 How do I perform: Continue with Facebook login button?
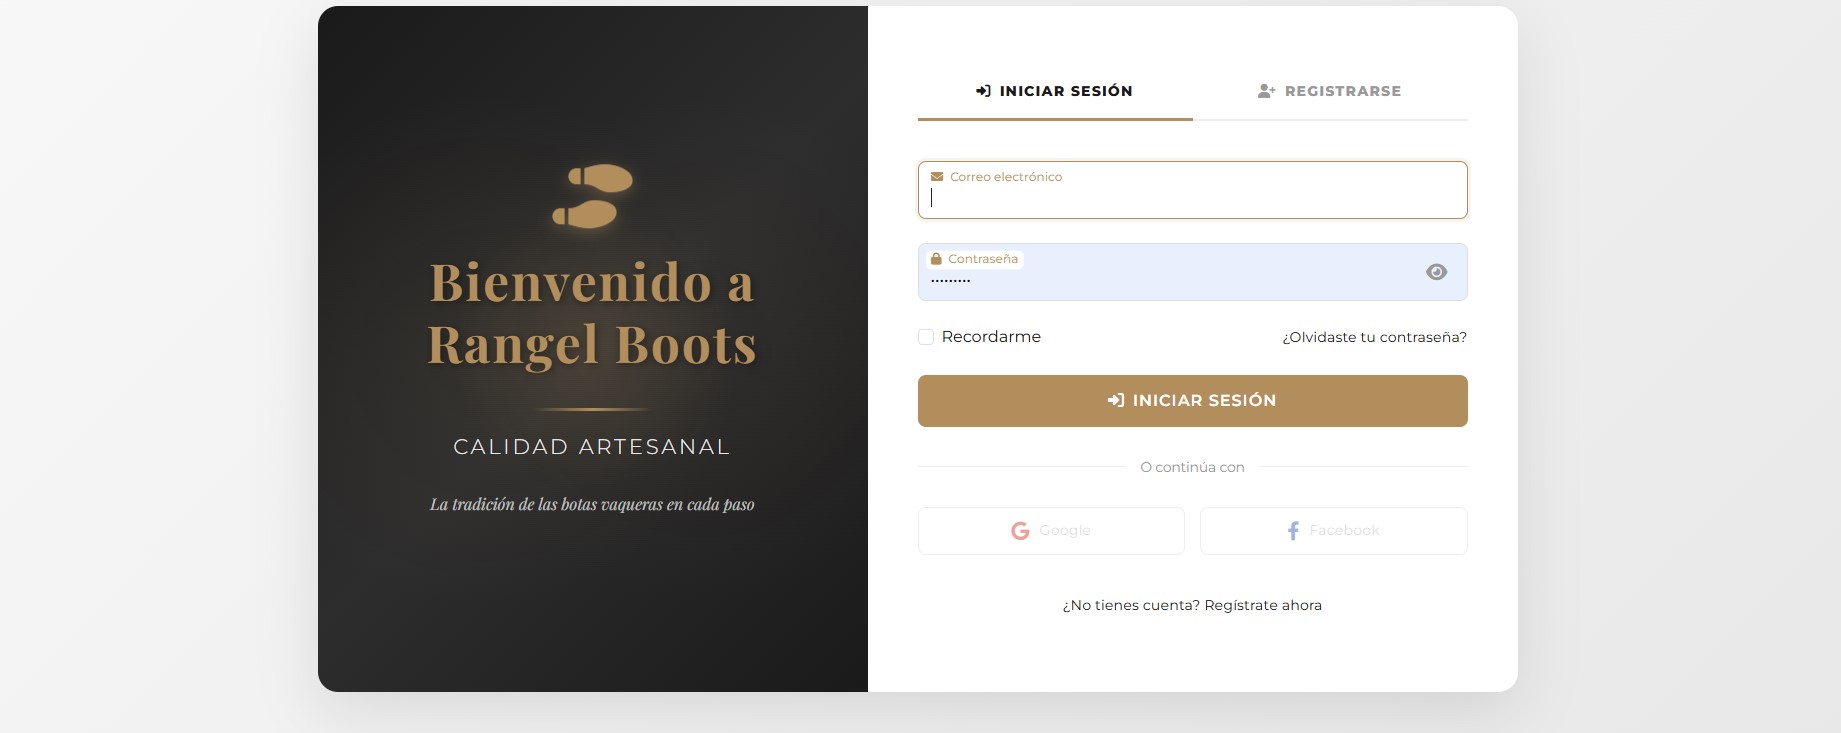[1334, 531]
